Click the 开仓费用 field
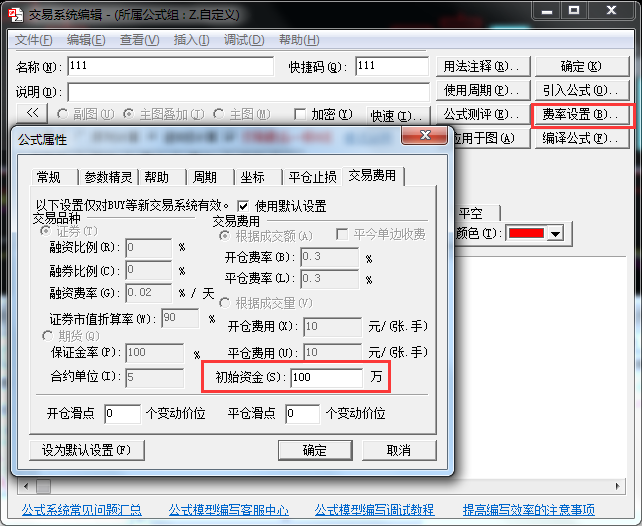The width and height of the screenshot is (642, 526). [332, 327]
